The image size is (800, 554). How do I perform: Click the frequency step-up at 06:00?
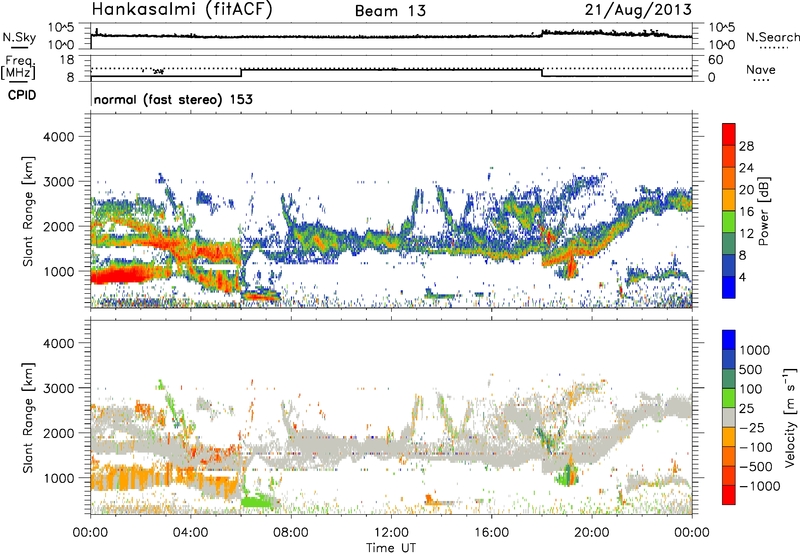tap(241, 72)
